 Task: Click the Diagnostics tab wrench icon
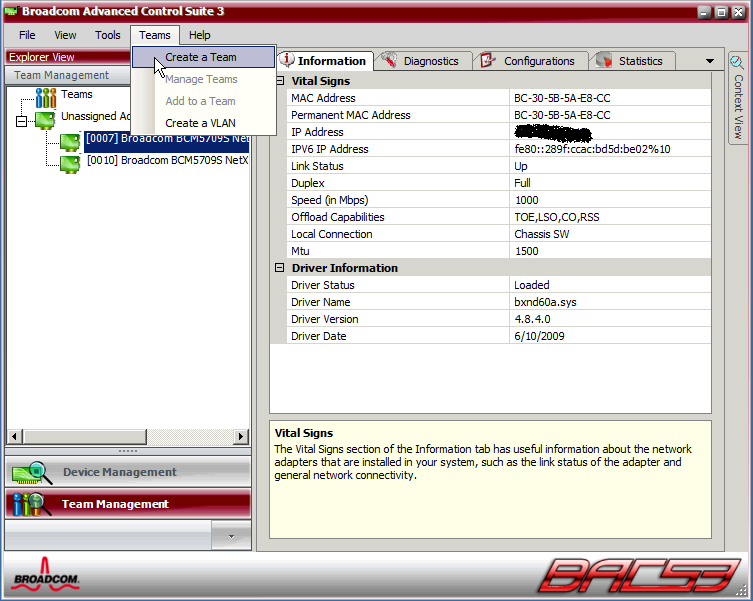(389, 61)
